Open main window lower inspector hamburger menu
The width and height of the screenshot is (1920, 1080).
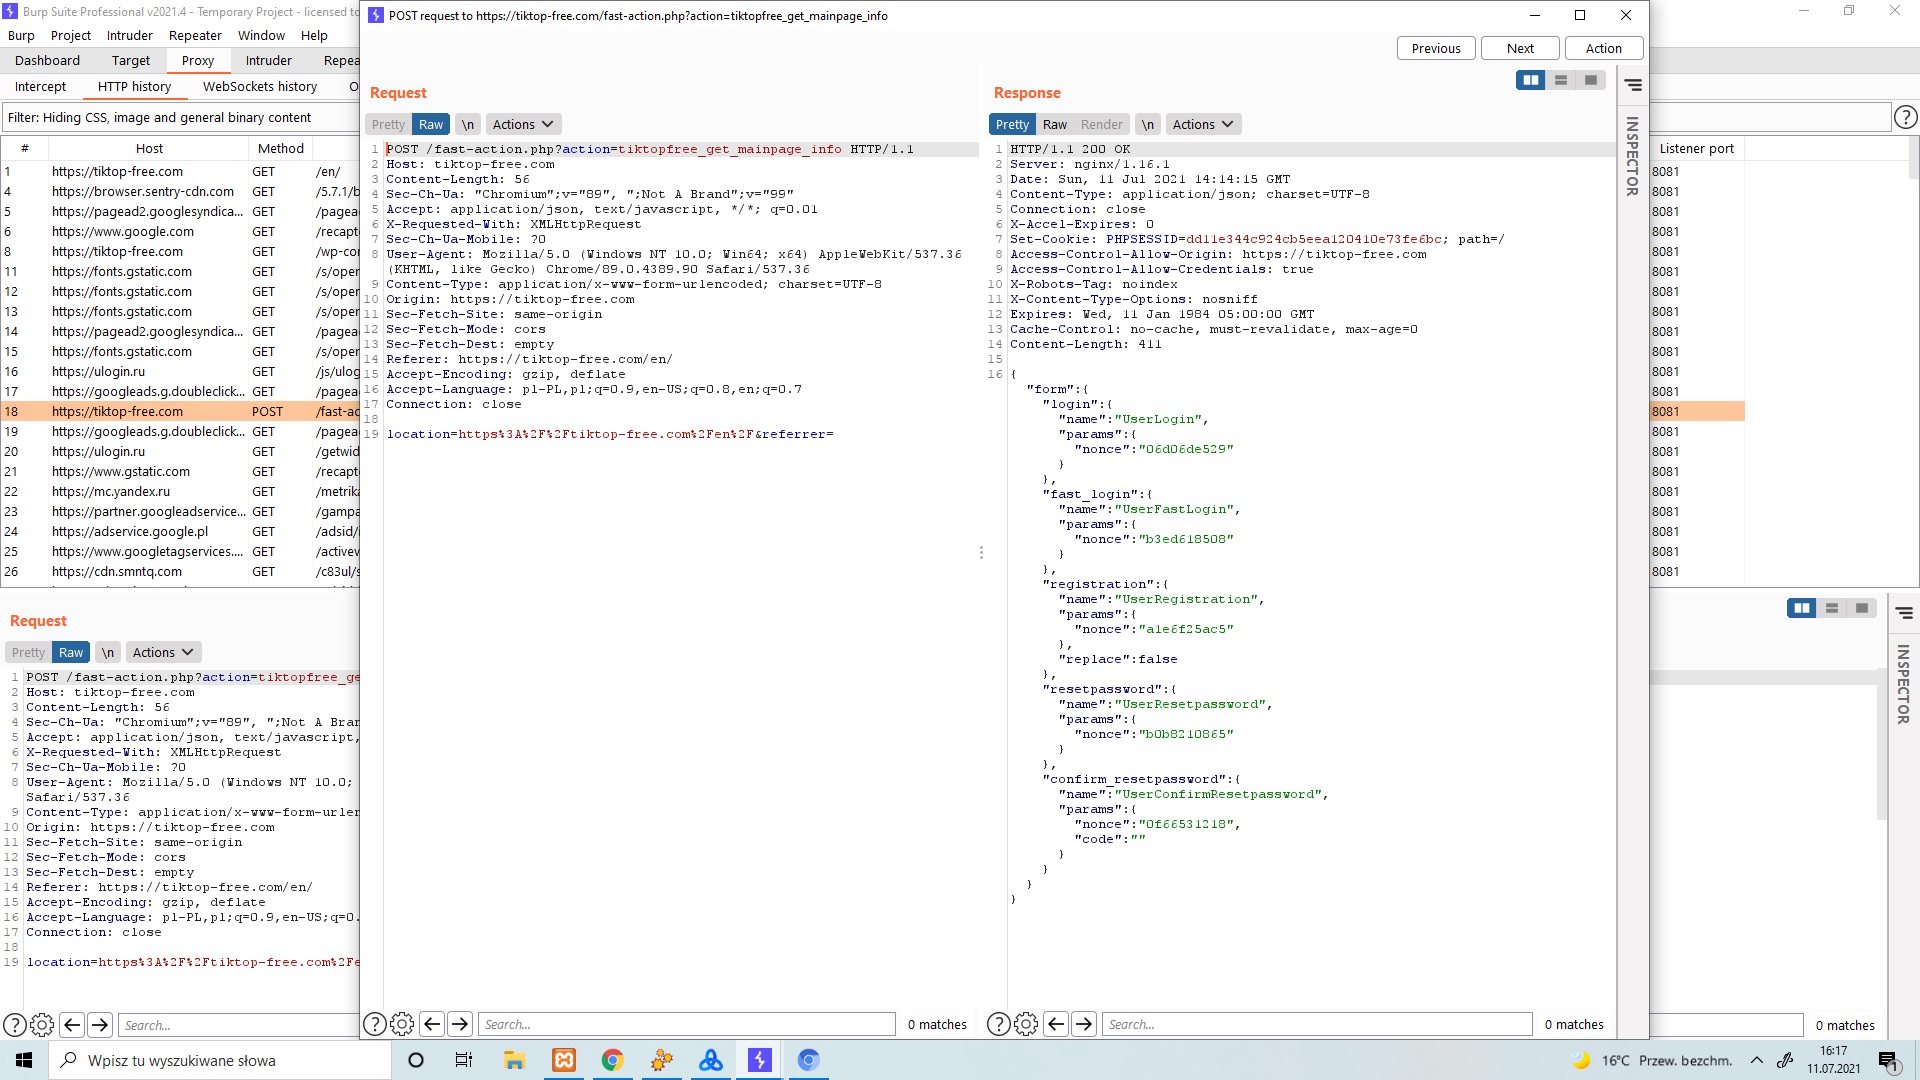1905,613
